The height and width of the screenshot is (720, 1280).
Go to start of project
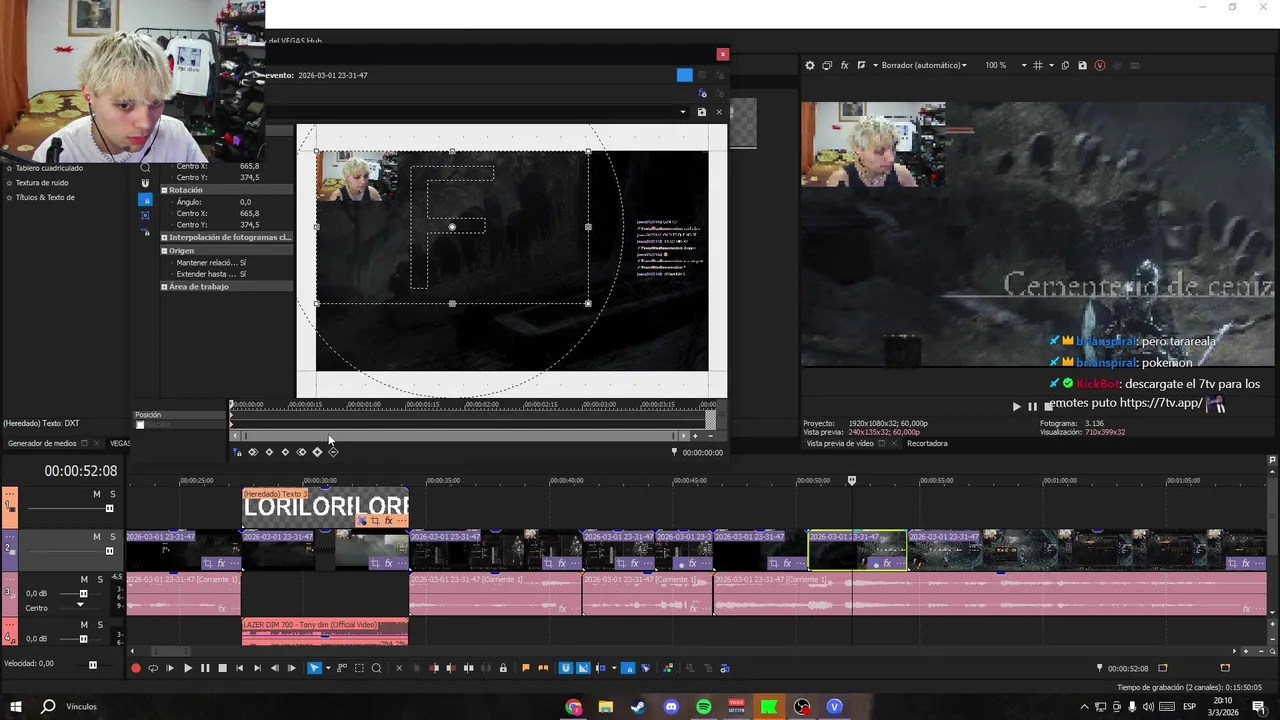239,669
